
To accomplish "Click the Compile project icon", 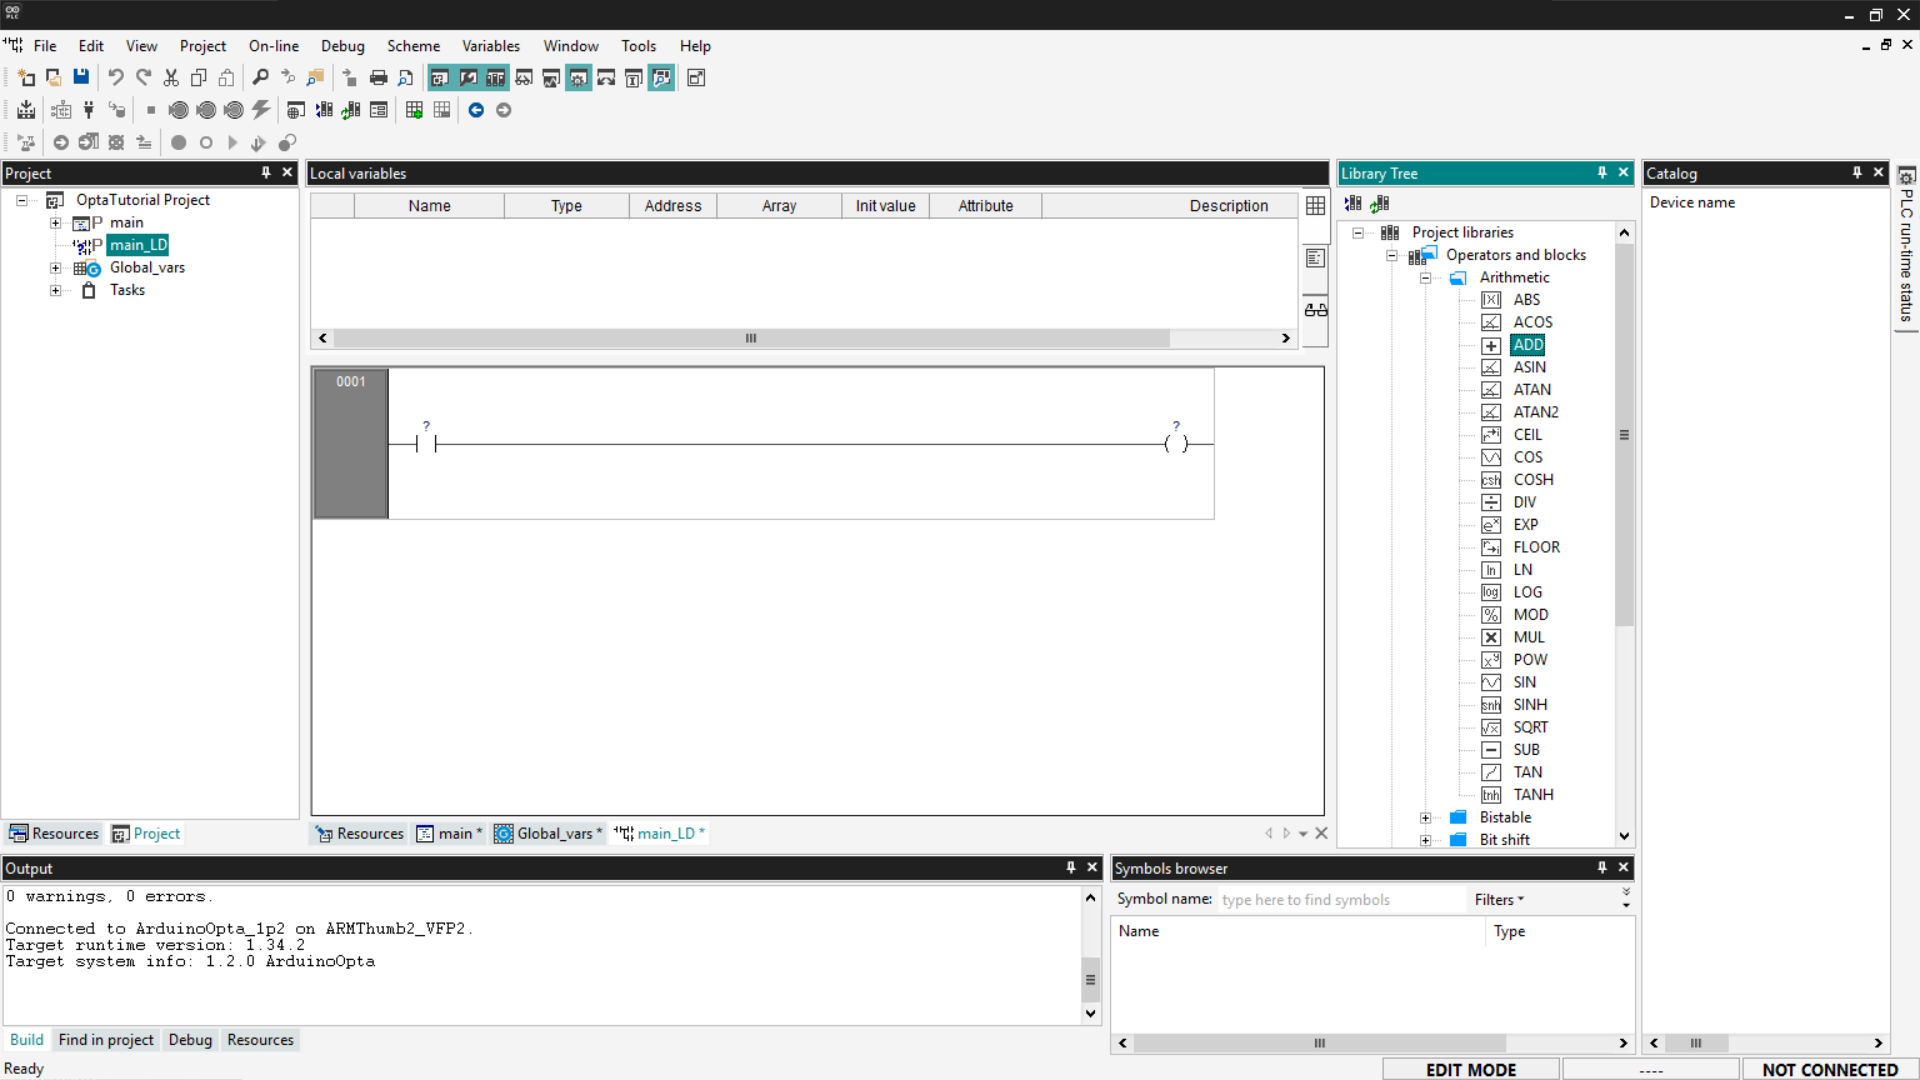I will pyautogui.click(x=26, y=110).
